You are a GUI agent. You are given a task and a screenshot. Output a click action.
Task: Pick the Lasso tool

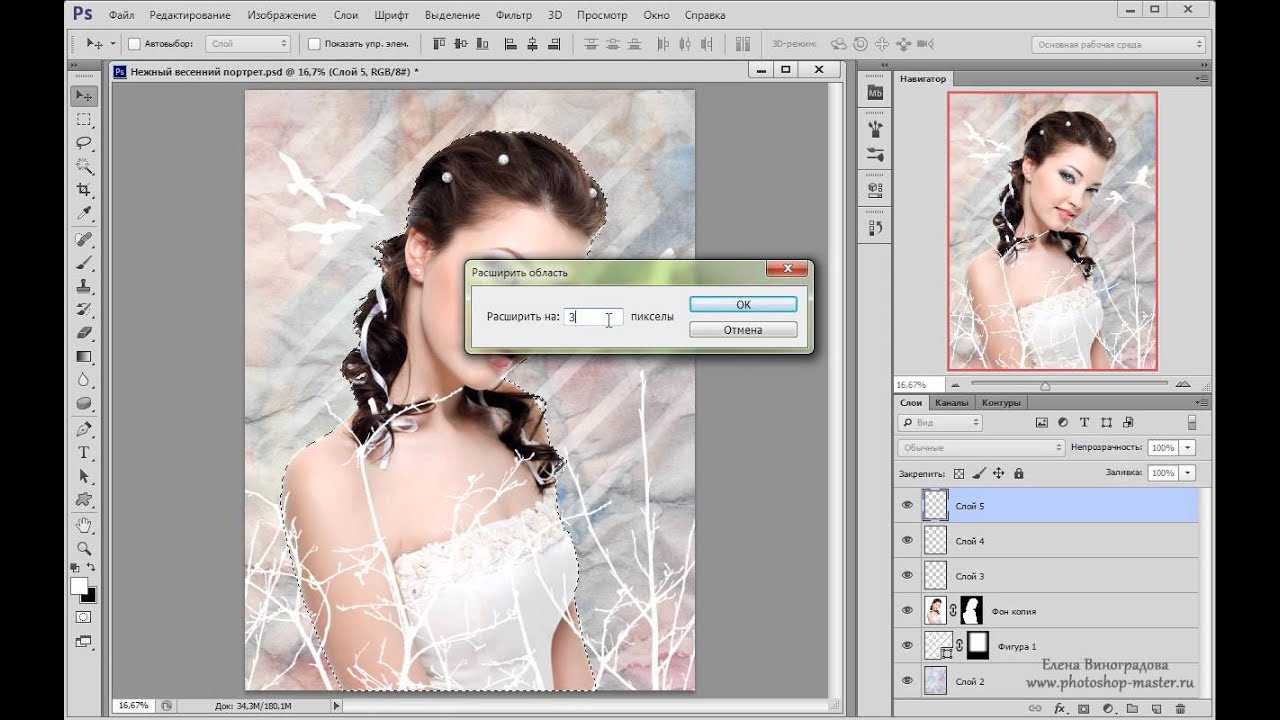[x=84, y=143]
